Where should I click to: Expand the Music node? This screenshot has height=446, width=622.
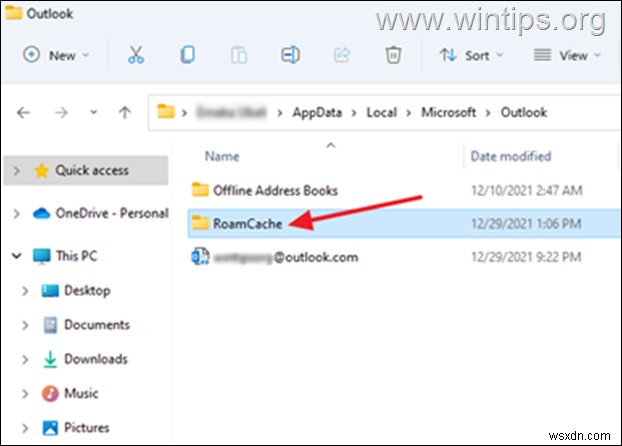click(25, 394)
